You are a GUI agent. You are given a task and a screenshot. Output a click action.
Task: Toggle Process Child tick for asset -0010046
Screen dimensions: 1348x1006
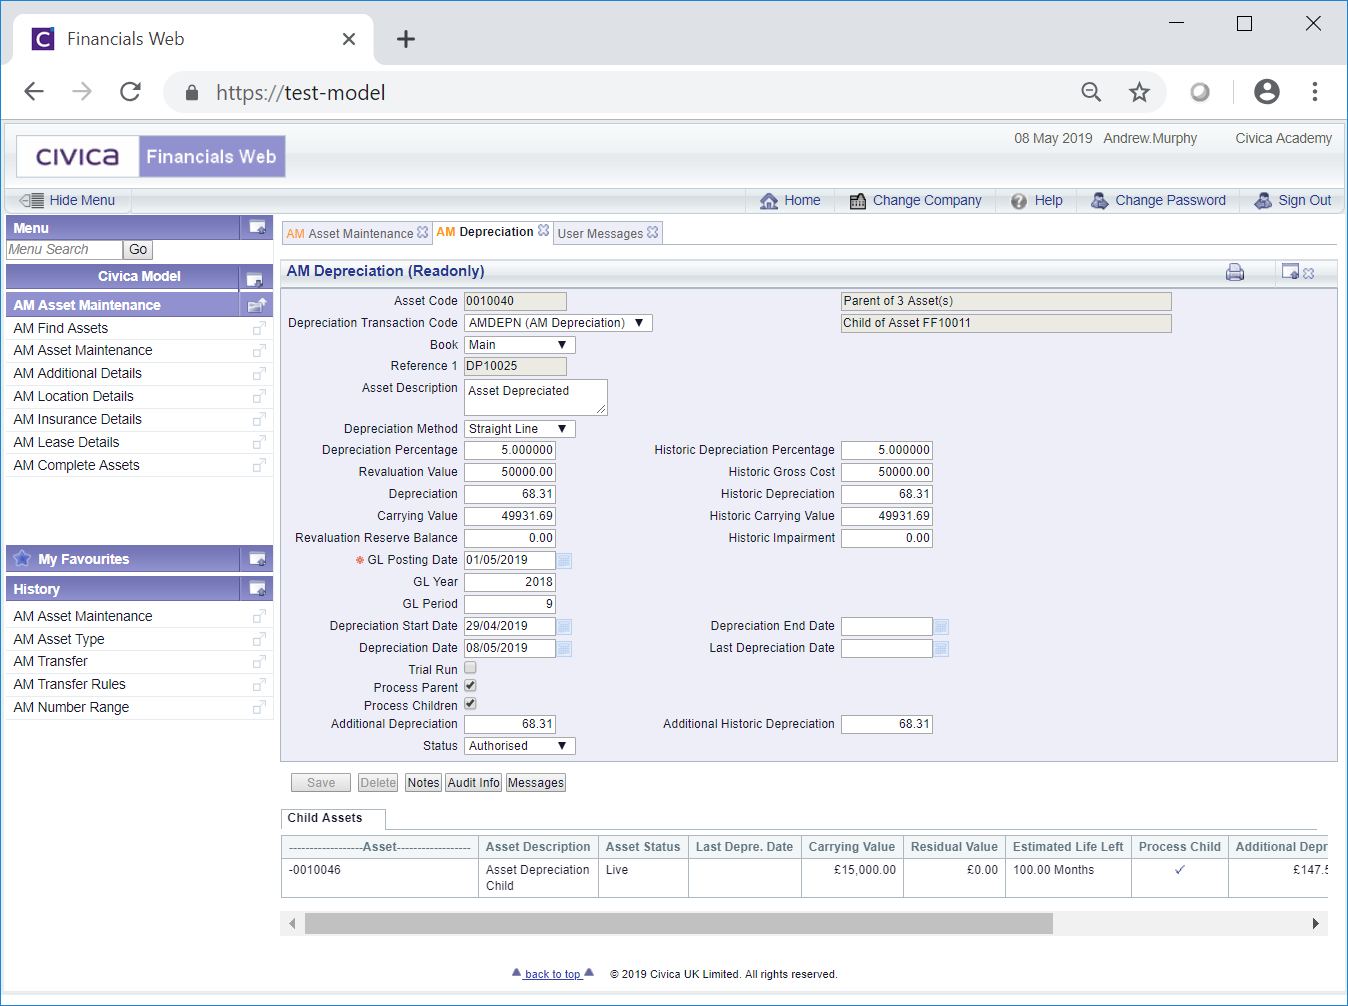pyautogui.click(x=1180, y=870)
